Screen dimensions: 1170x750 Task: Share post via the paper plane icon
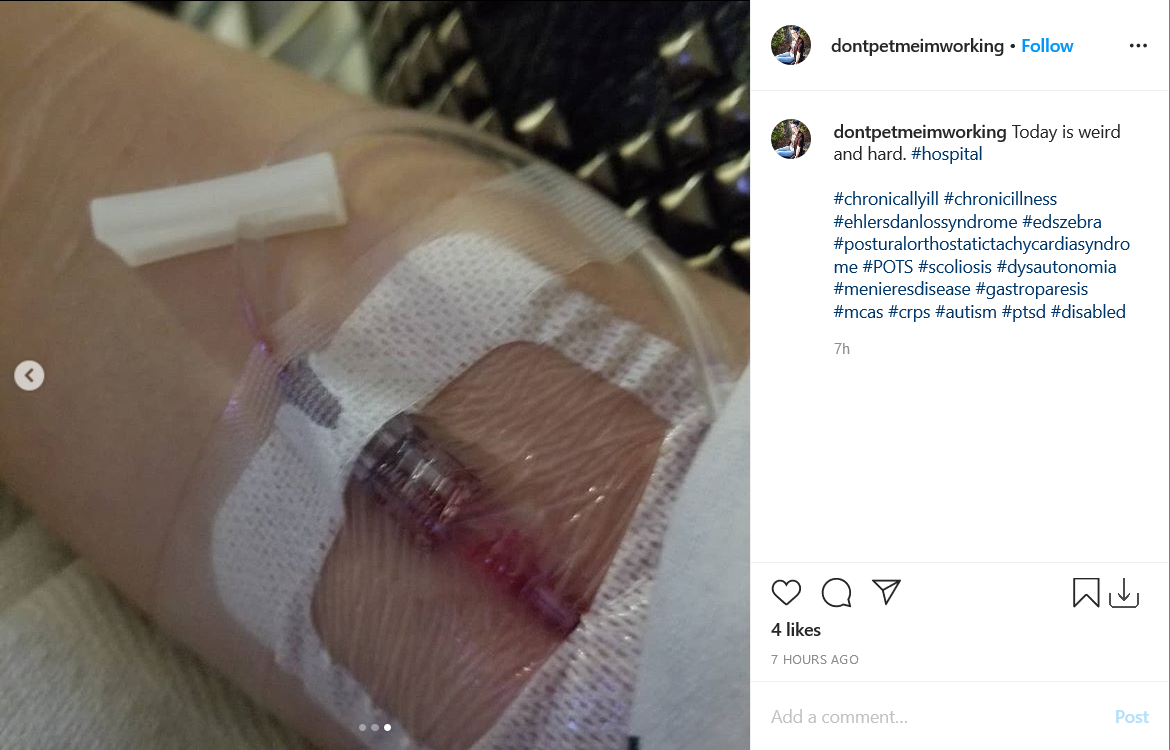tap(886, 592)
